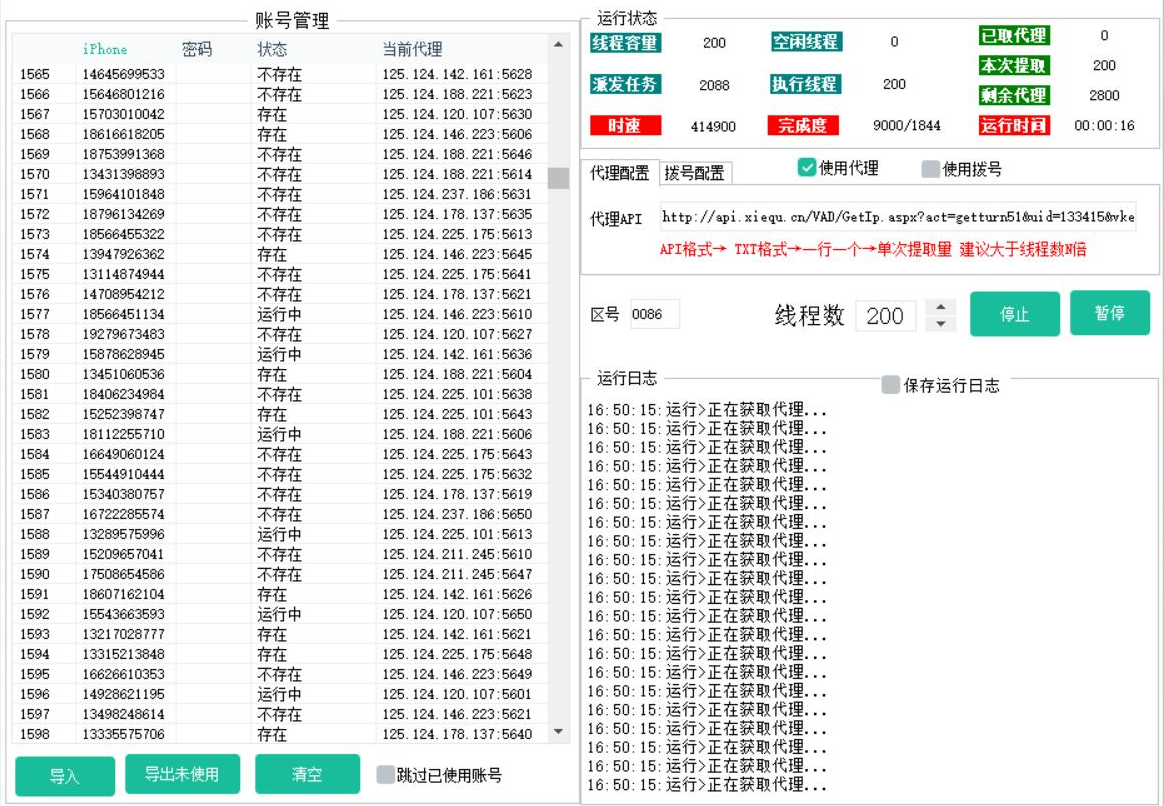Uncheck the 使用代理 checkbox
This screenshot has height=806, width=1164.
pyautogui.click(x=807, y=168)
